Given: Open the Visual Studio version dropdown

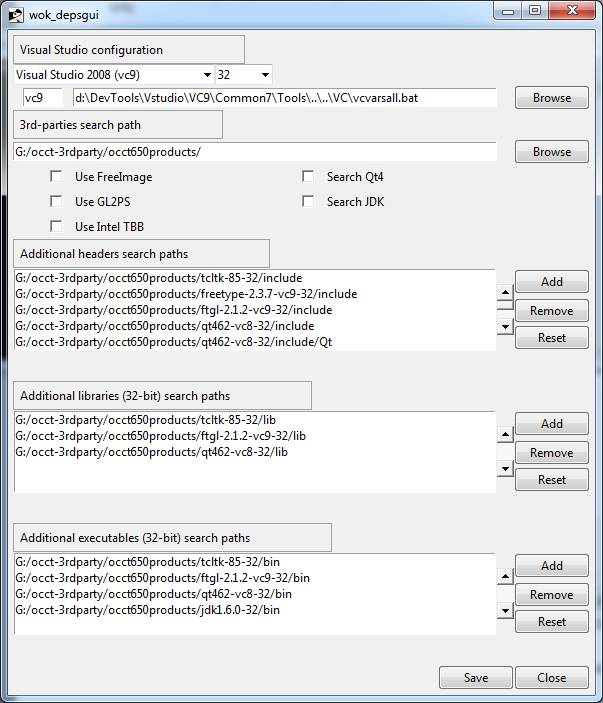Looking at the screenshot, I should [207, 75].
